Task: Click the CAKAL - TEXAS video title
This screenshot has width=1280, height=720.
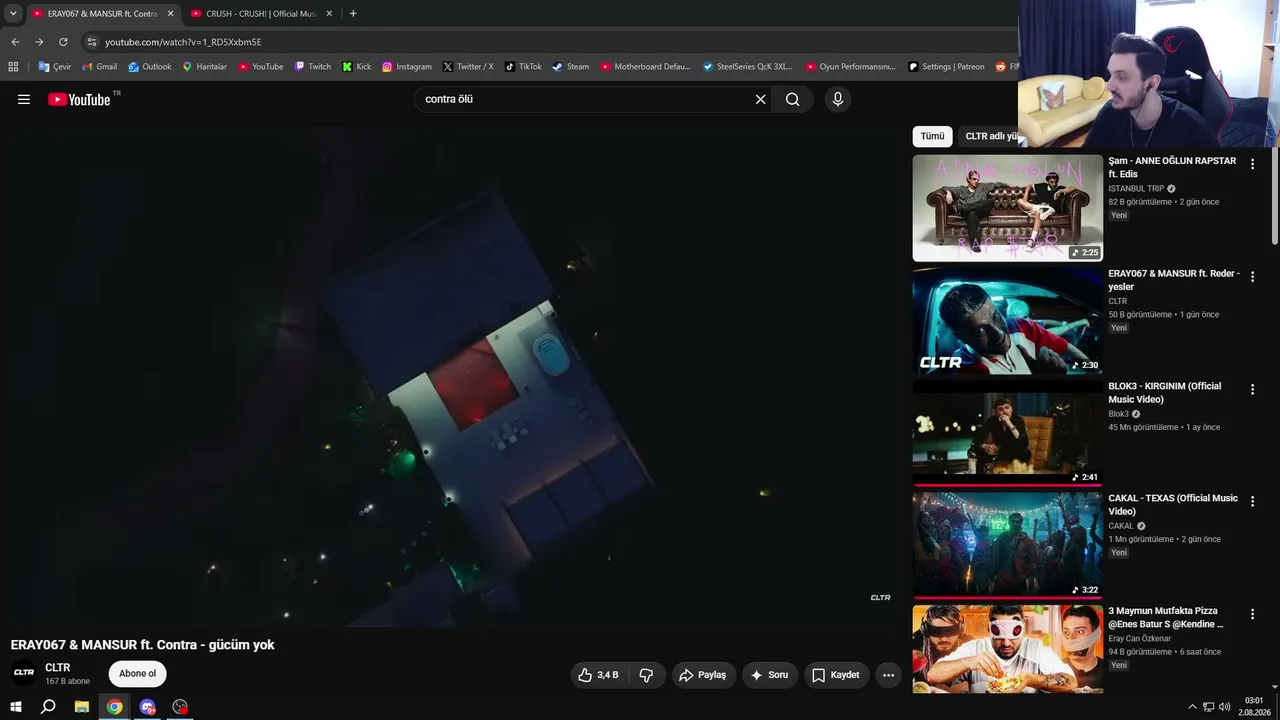Action: pos(1173,505)
